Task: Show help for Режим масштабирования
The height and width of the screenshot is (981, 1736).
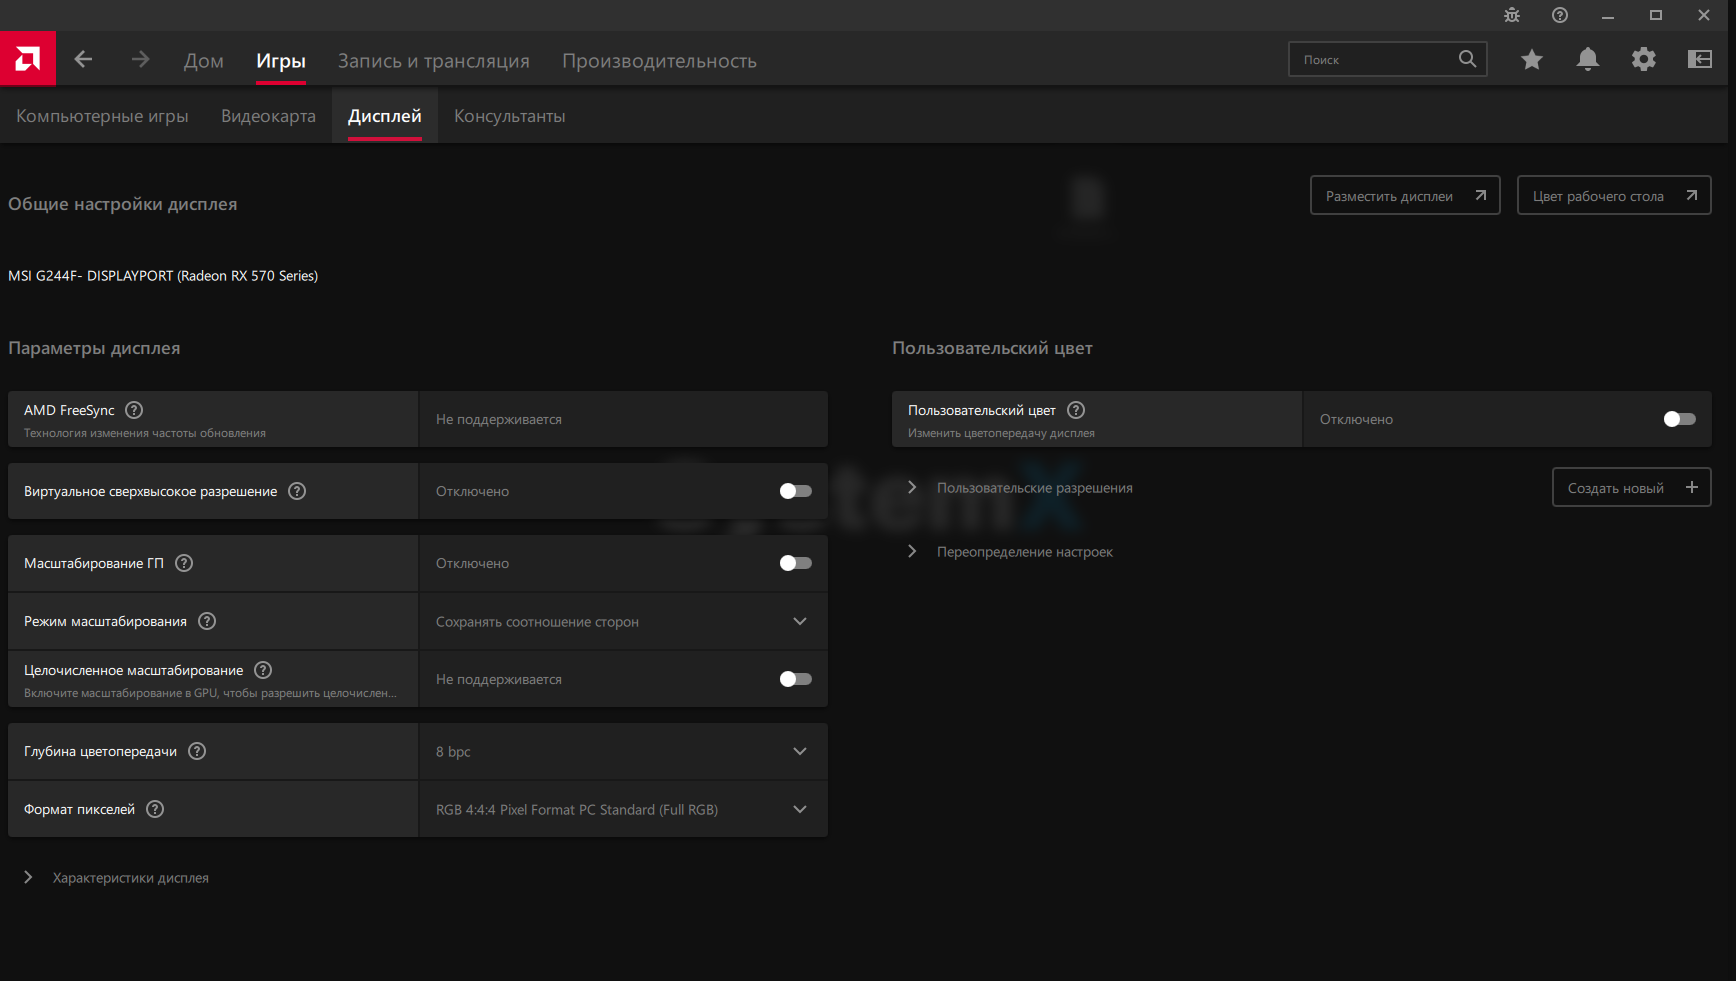Action: (x=207, y=621)
